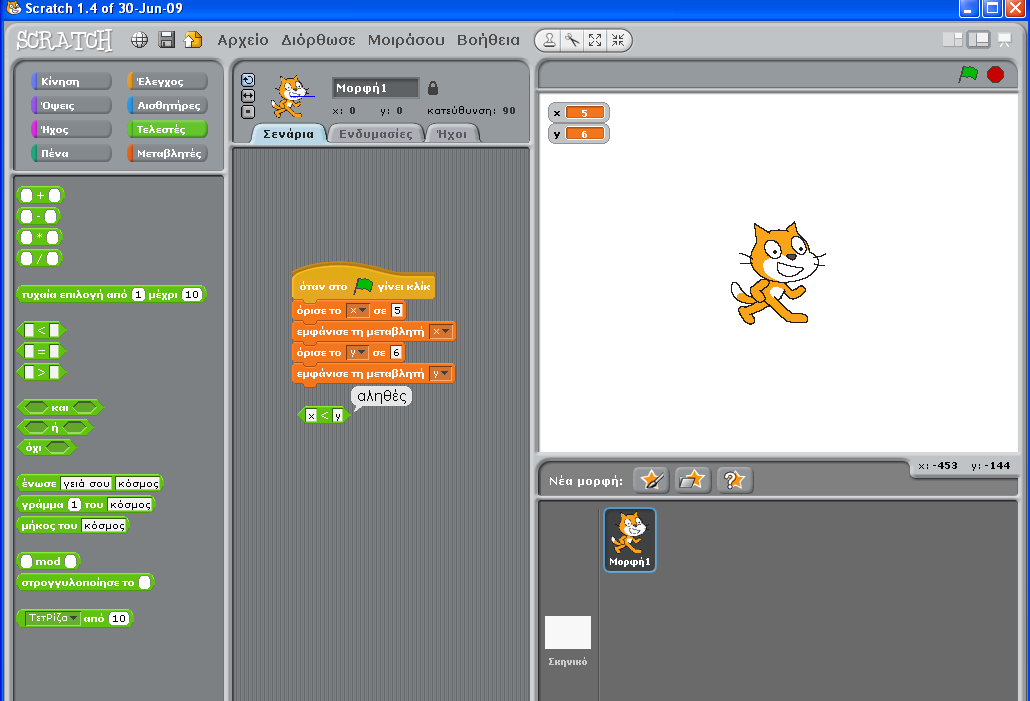Select the Μορφή1 sprite thumbnail

pos(630,539)
